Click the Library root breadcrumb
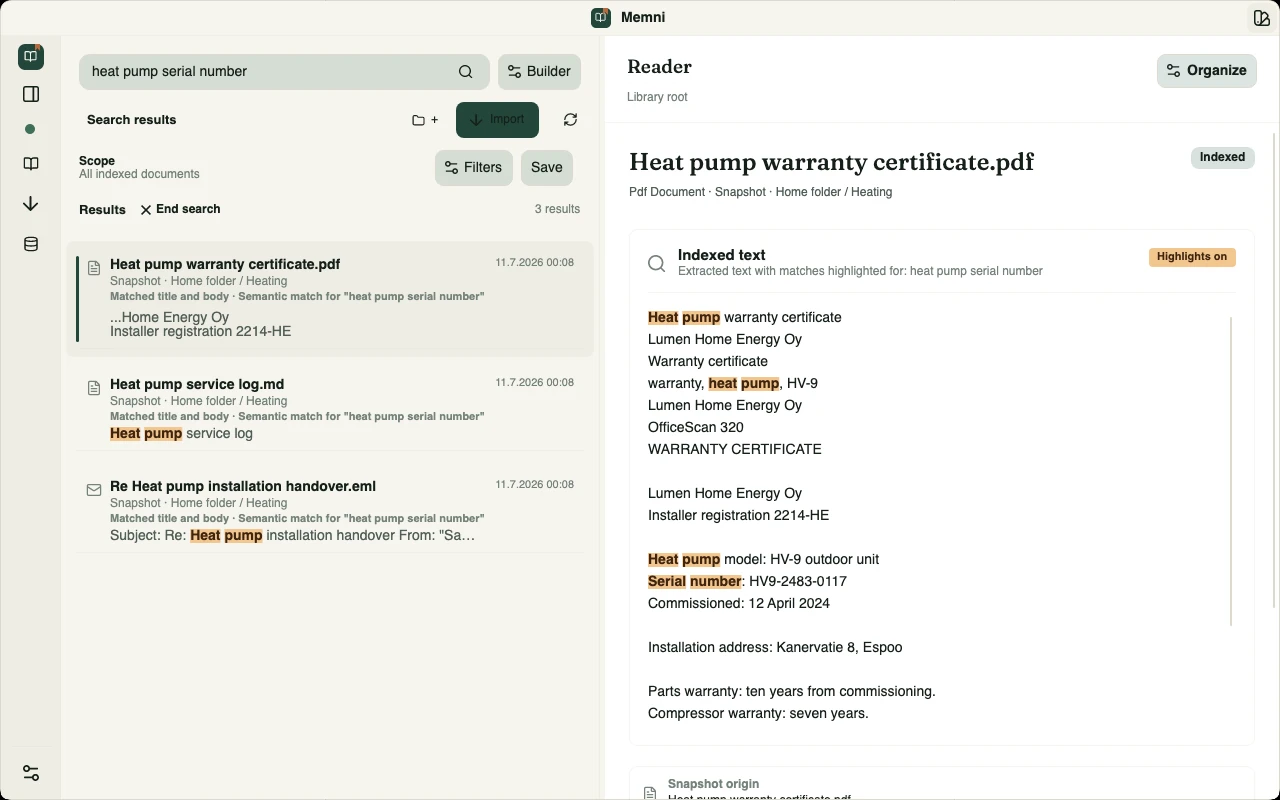Screen dimensions: 1280x800 (x=657, y=97)
